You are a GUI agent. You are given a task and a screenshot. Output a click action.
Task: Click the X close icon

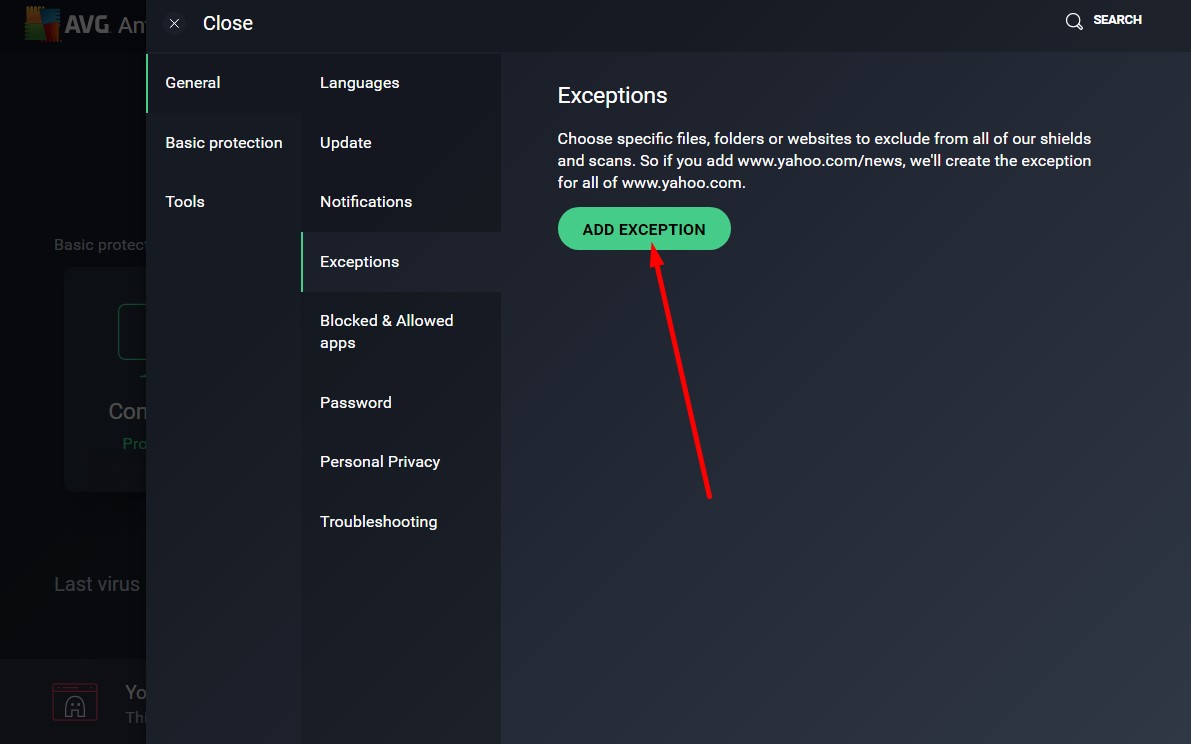tap(174, 24)
